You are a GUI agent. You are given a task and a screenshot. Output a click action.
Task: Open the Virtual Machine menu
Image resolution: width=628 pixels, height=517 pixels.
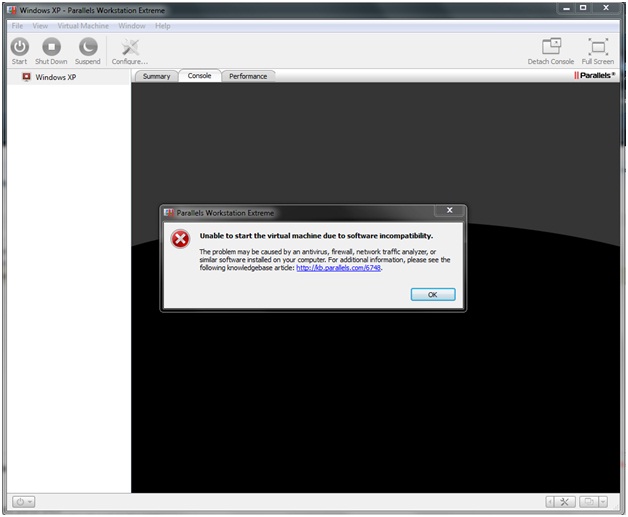click(x=83, y=26)
